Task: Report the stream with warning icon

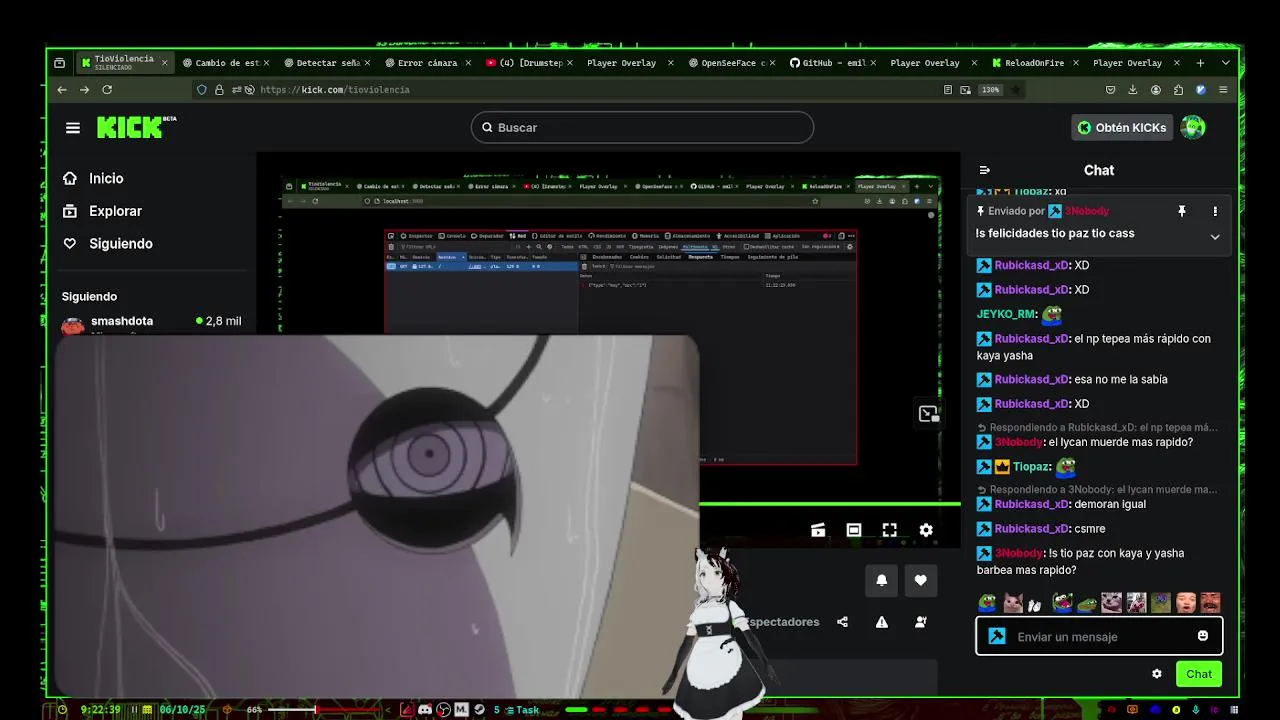Action: [x=882, y=622]
